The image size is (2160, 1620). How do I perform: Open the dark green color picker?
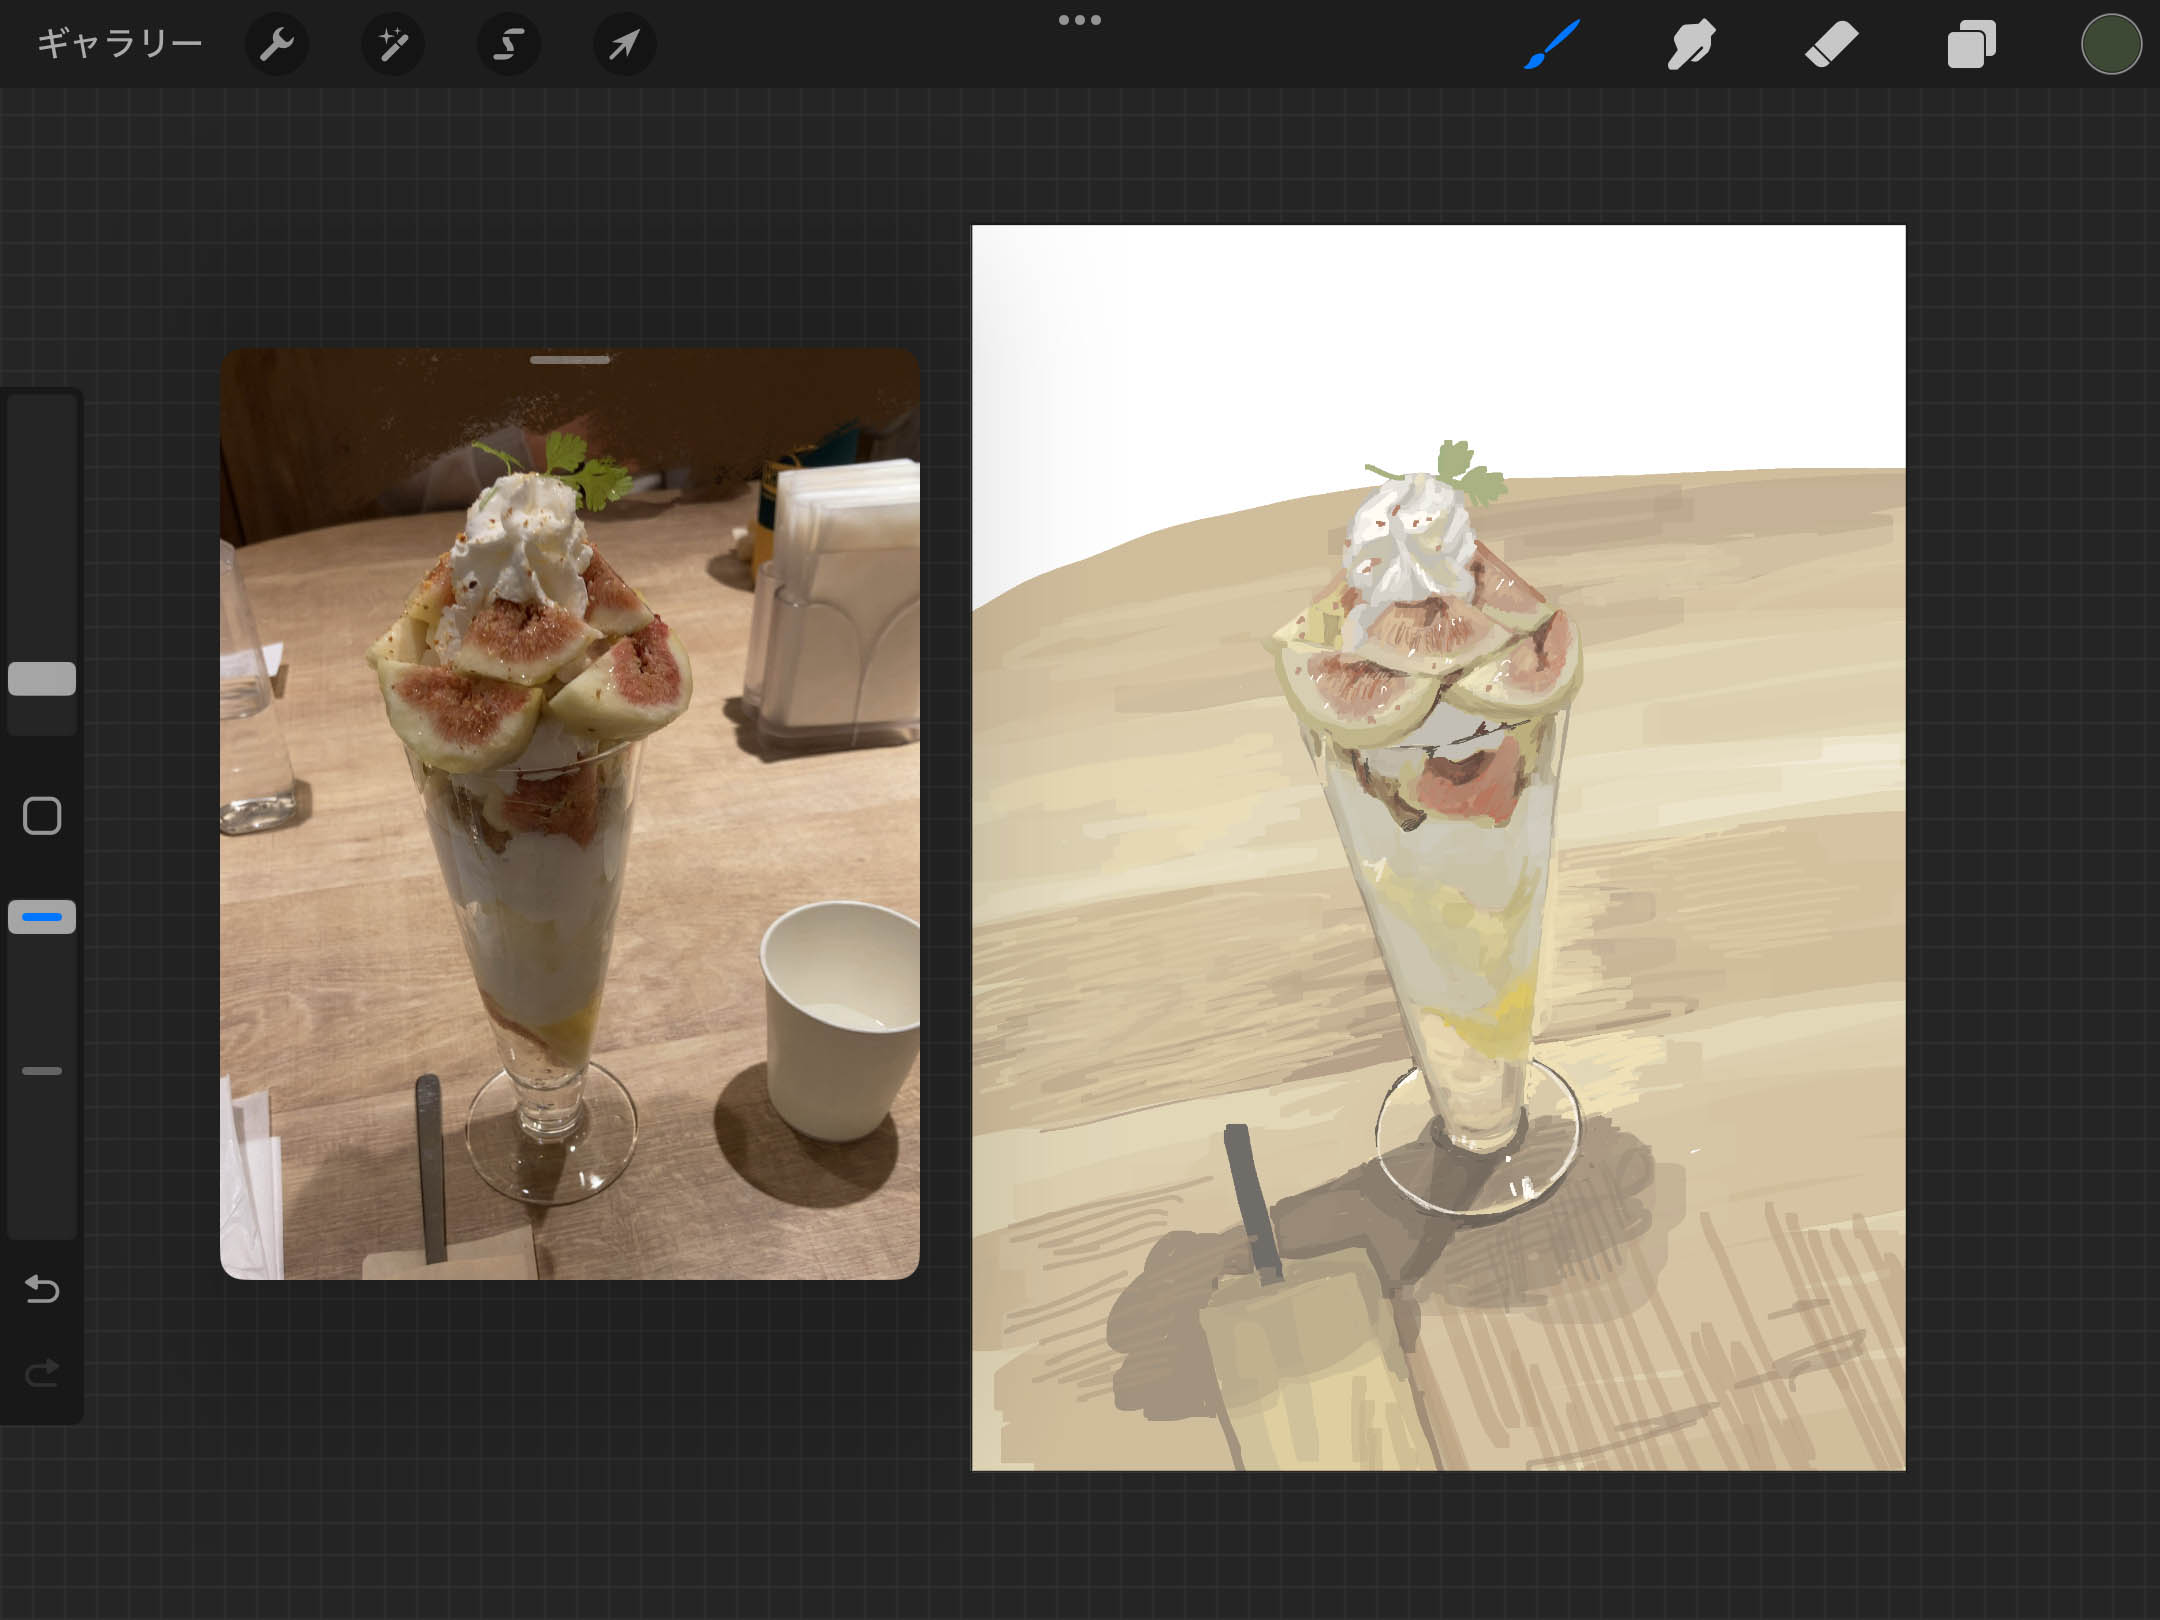2111,44
